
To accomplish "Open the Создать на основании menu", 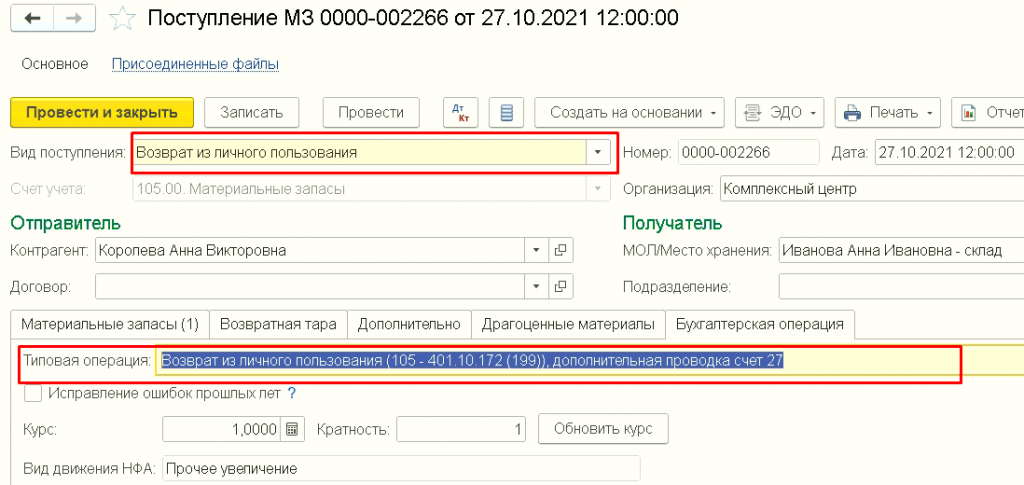I will [x=630, y=113].
